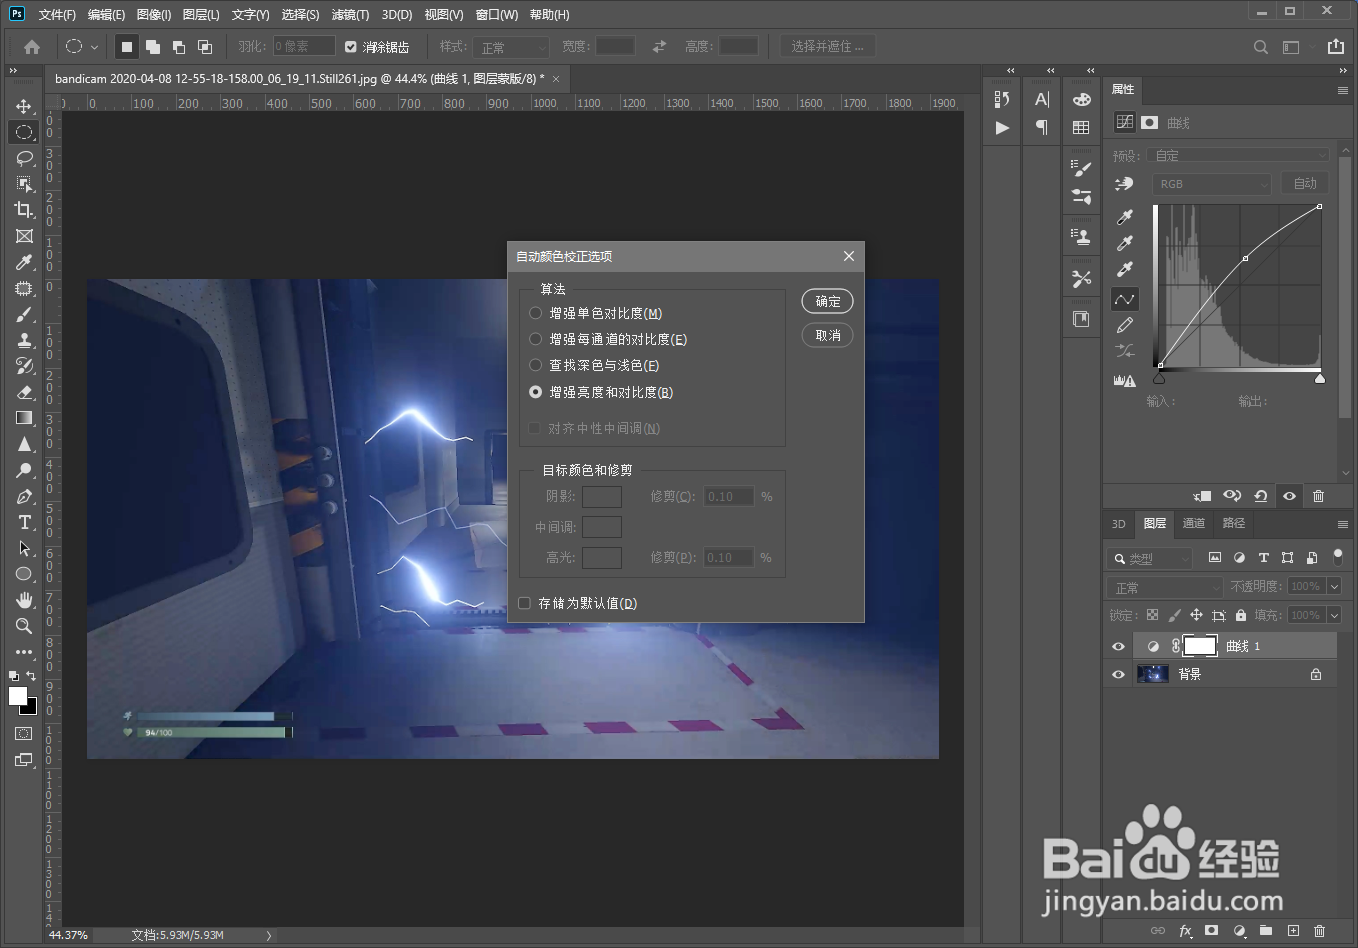
Task: Check 存储为默认值 checkbox
Action: (524, 603)
